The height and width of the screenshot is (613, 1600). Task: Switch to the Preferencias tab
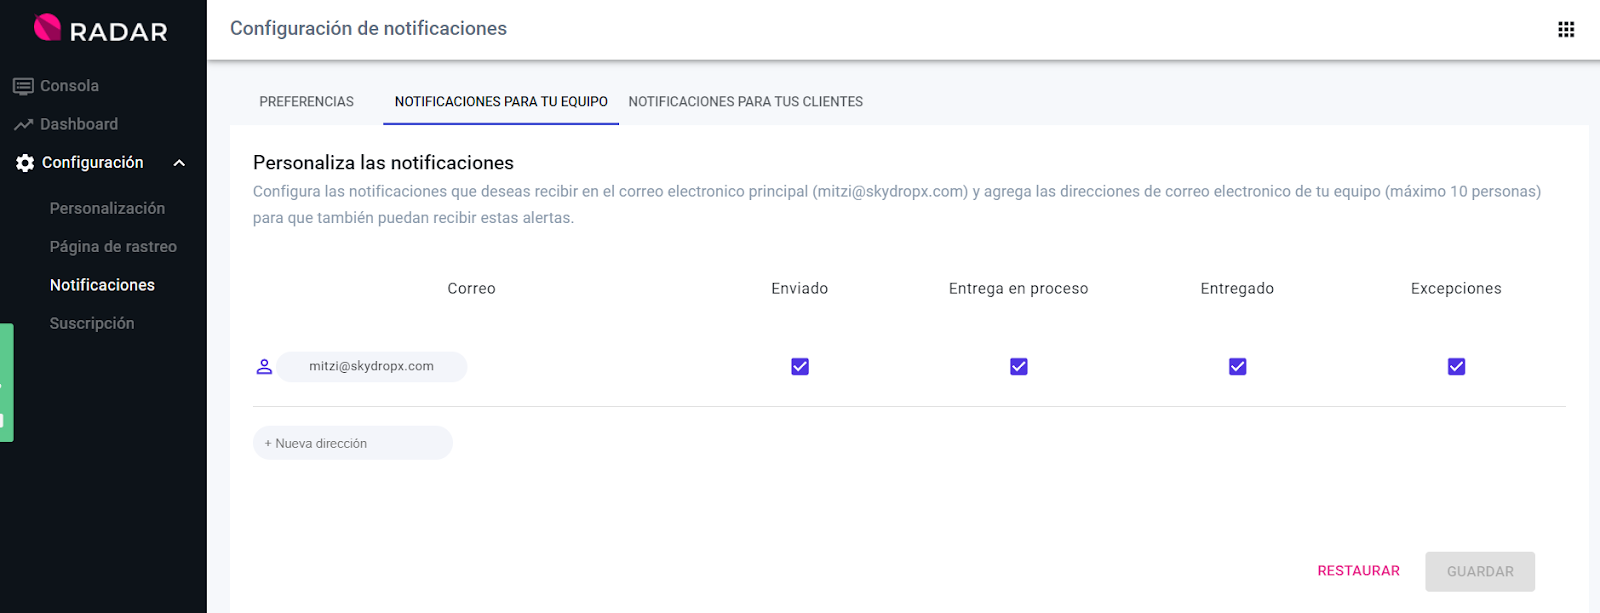coord(306,102)
